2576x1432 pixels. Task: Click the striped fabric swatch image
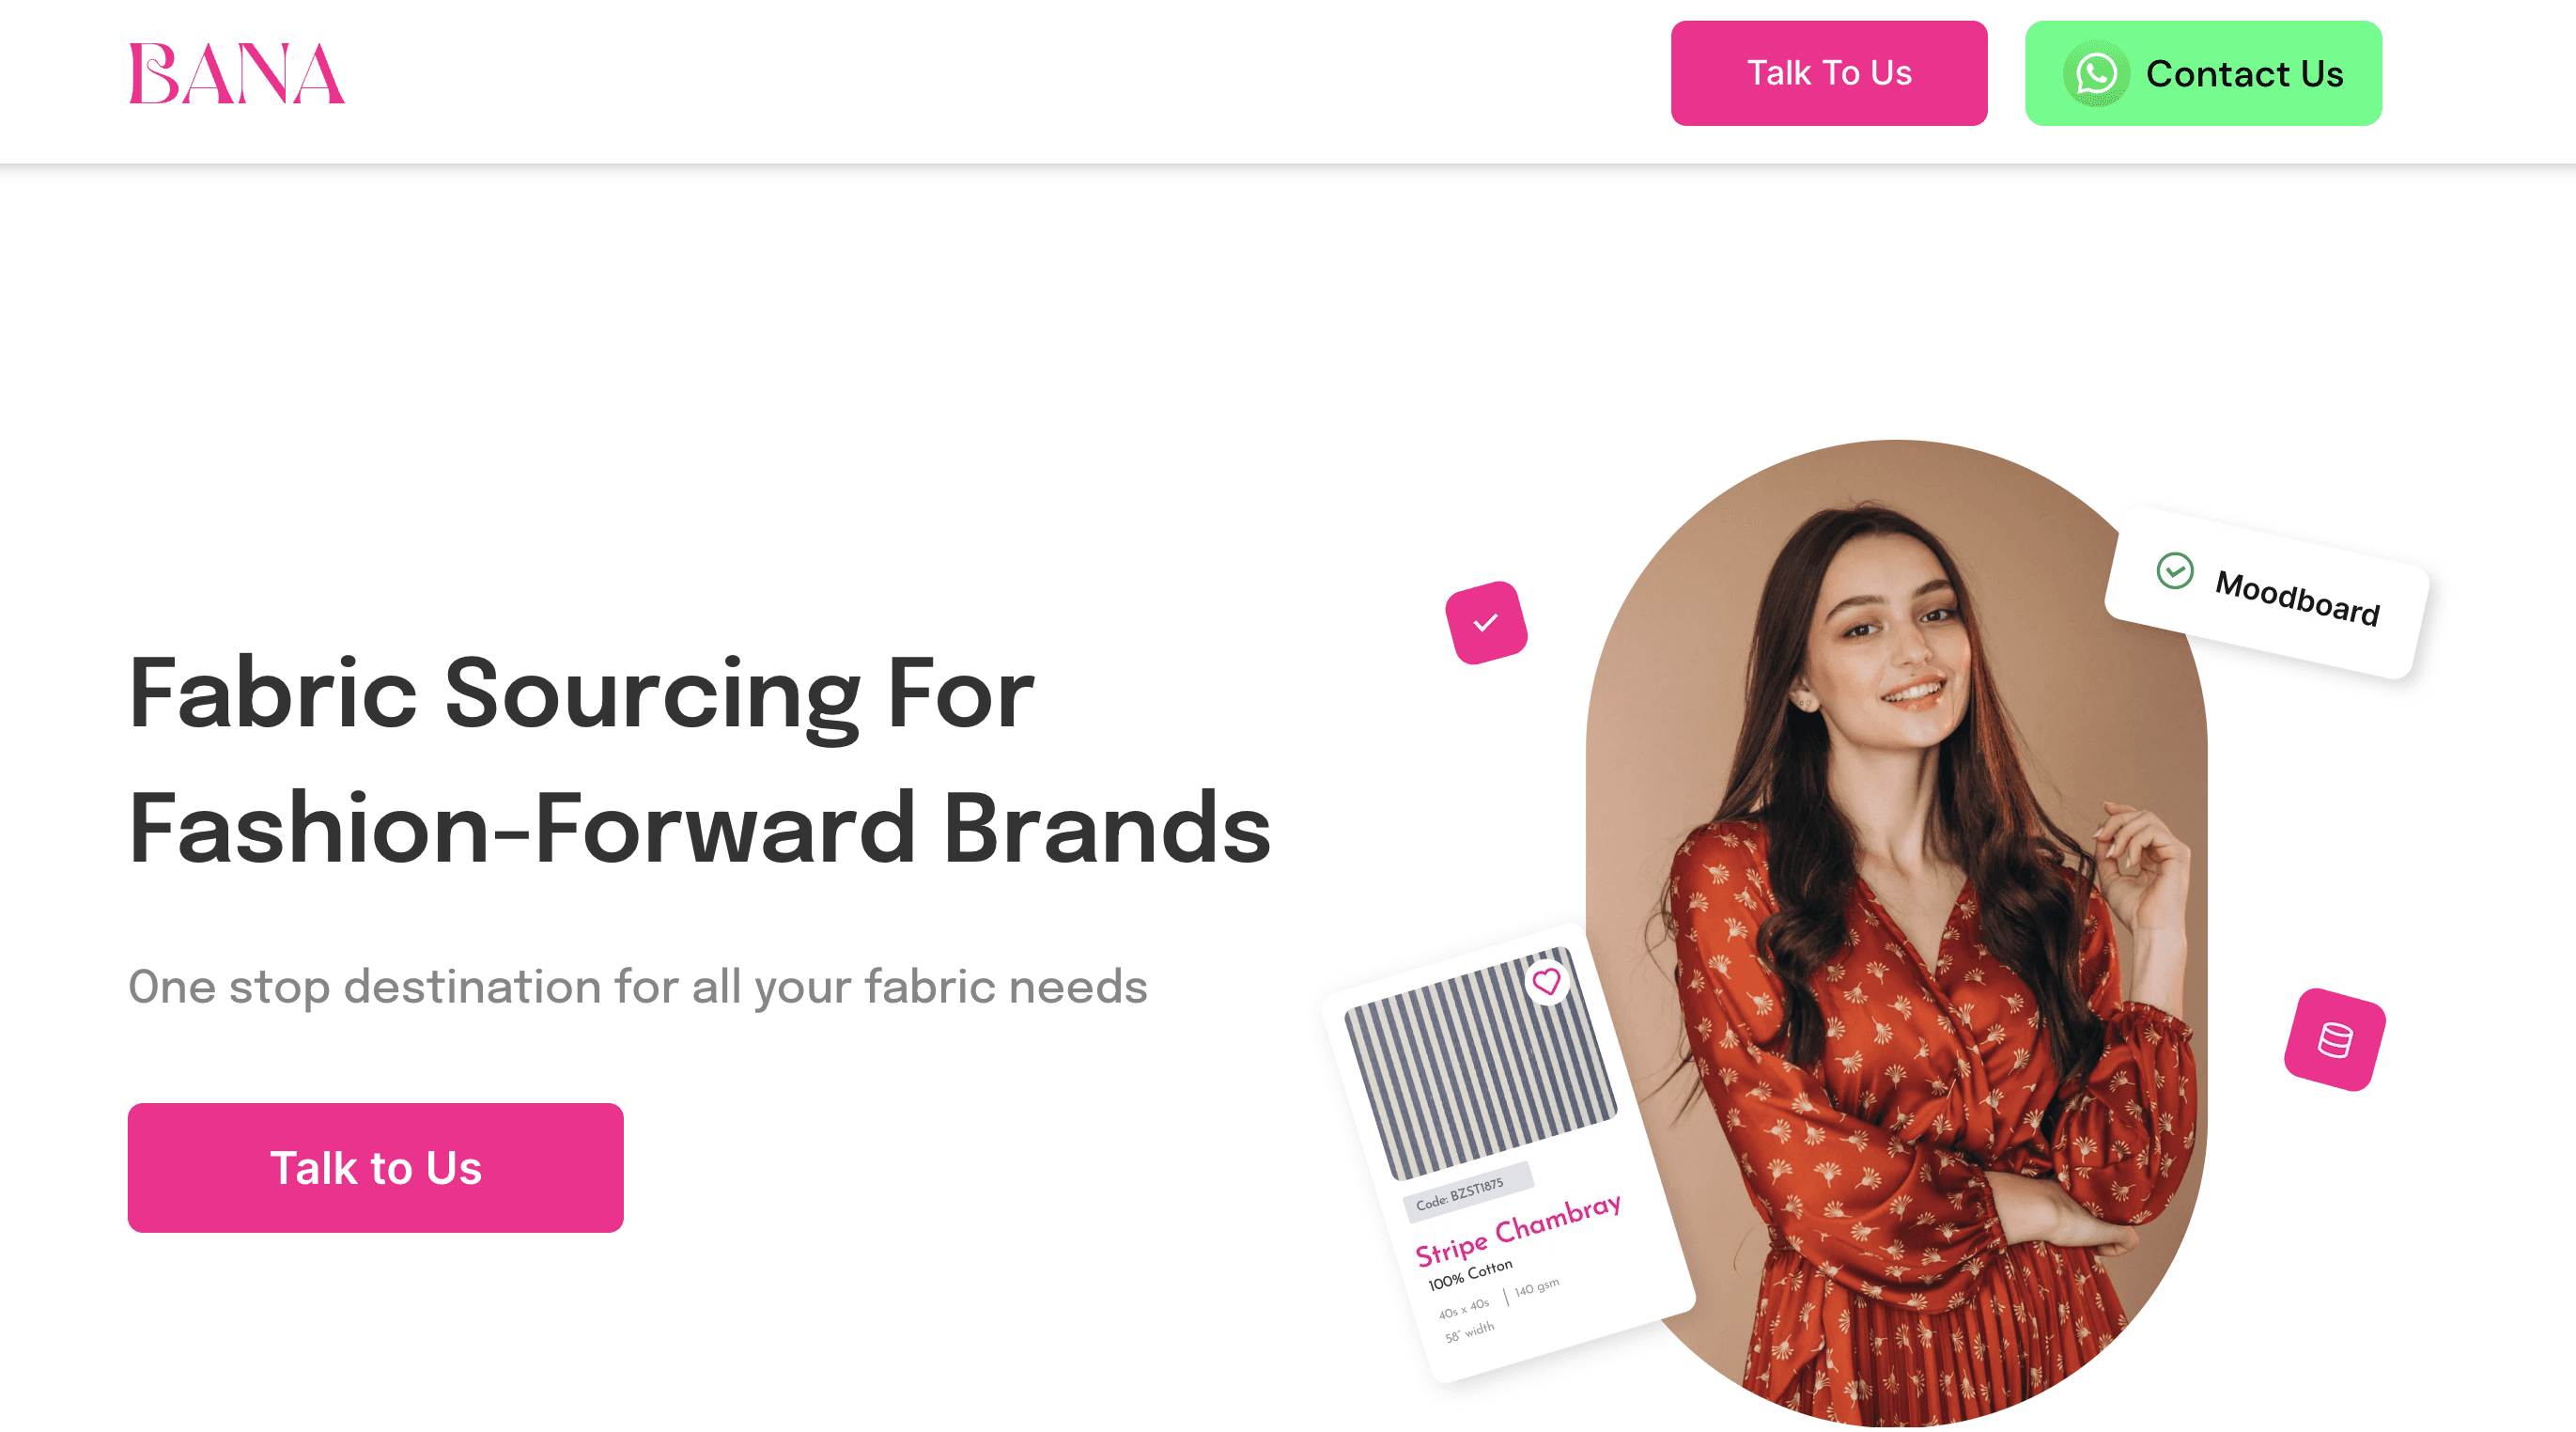pos(1480,1063)
